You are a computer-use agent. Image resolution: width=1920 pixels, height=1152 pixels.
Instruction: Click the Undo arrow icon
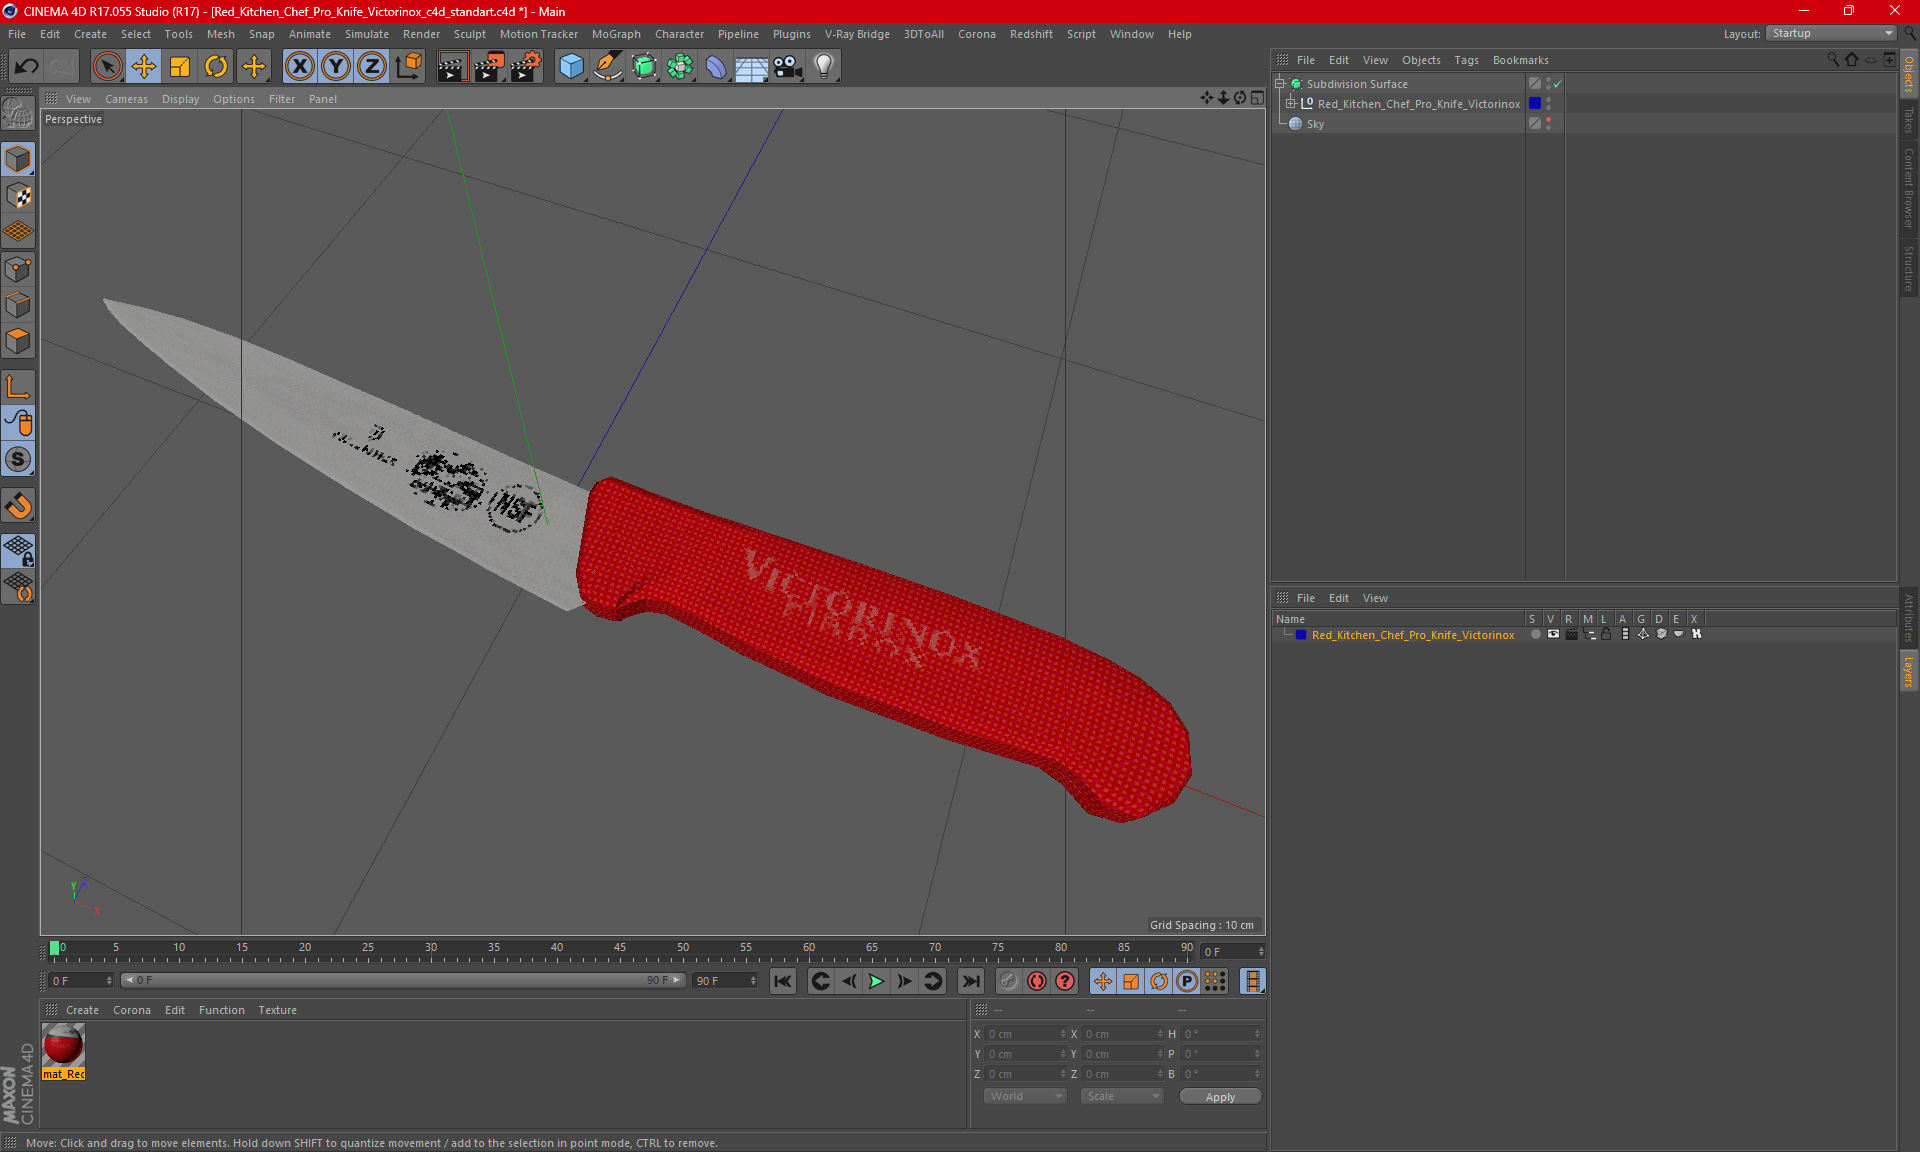point(27,67)
